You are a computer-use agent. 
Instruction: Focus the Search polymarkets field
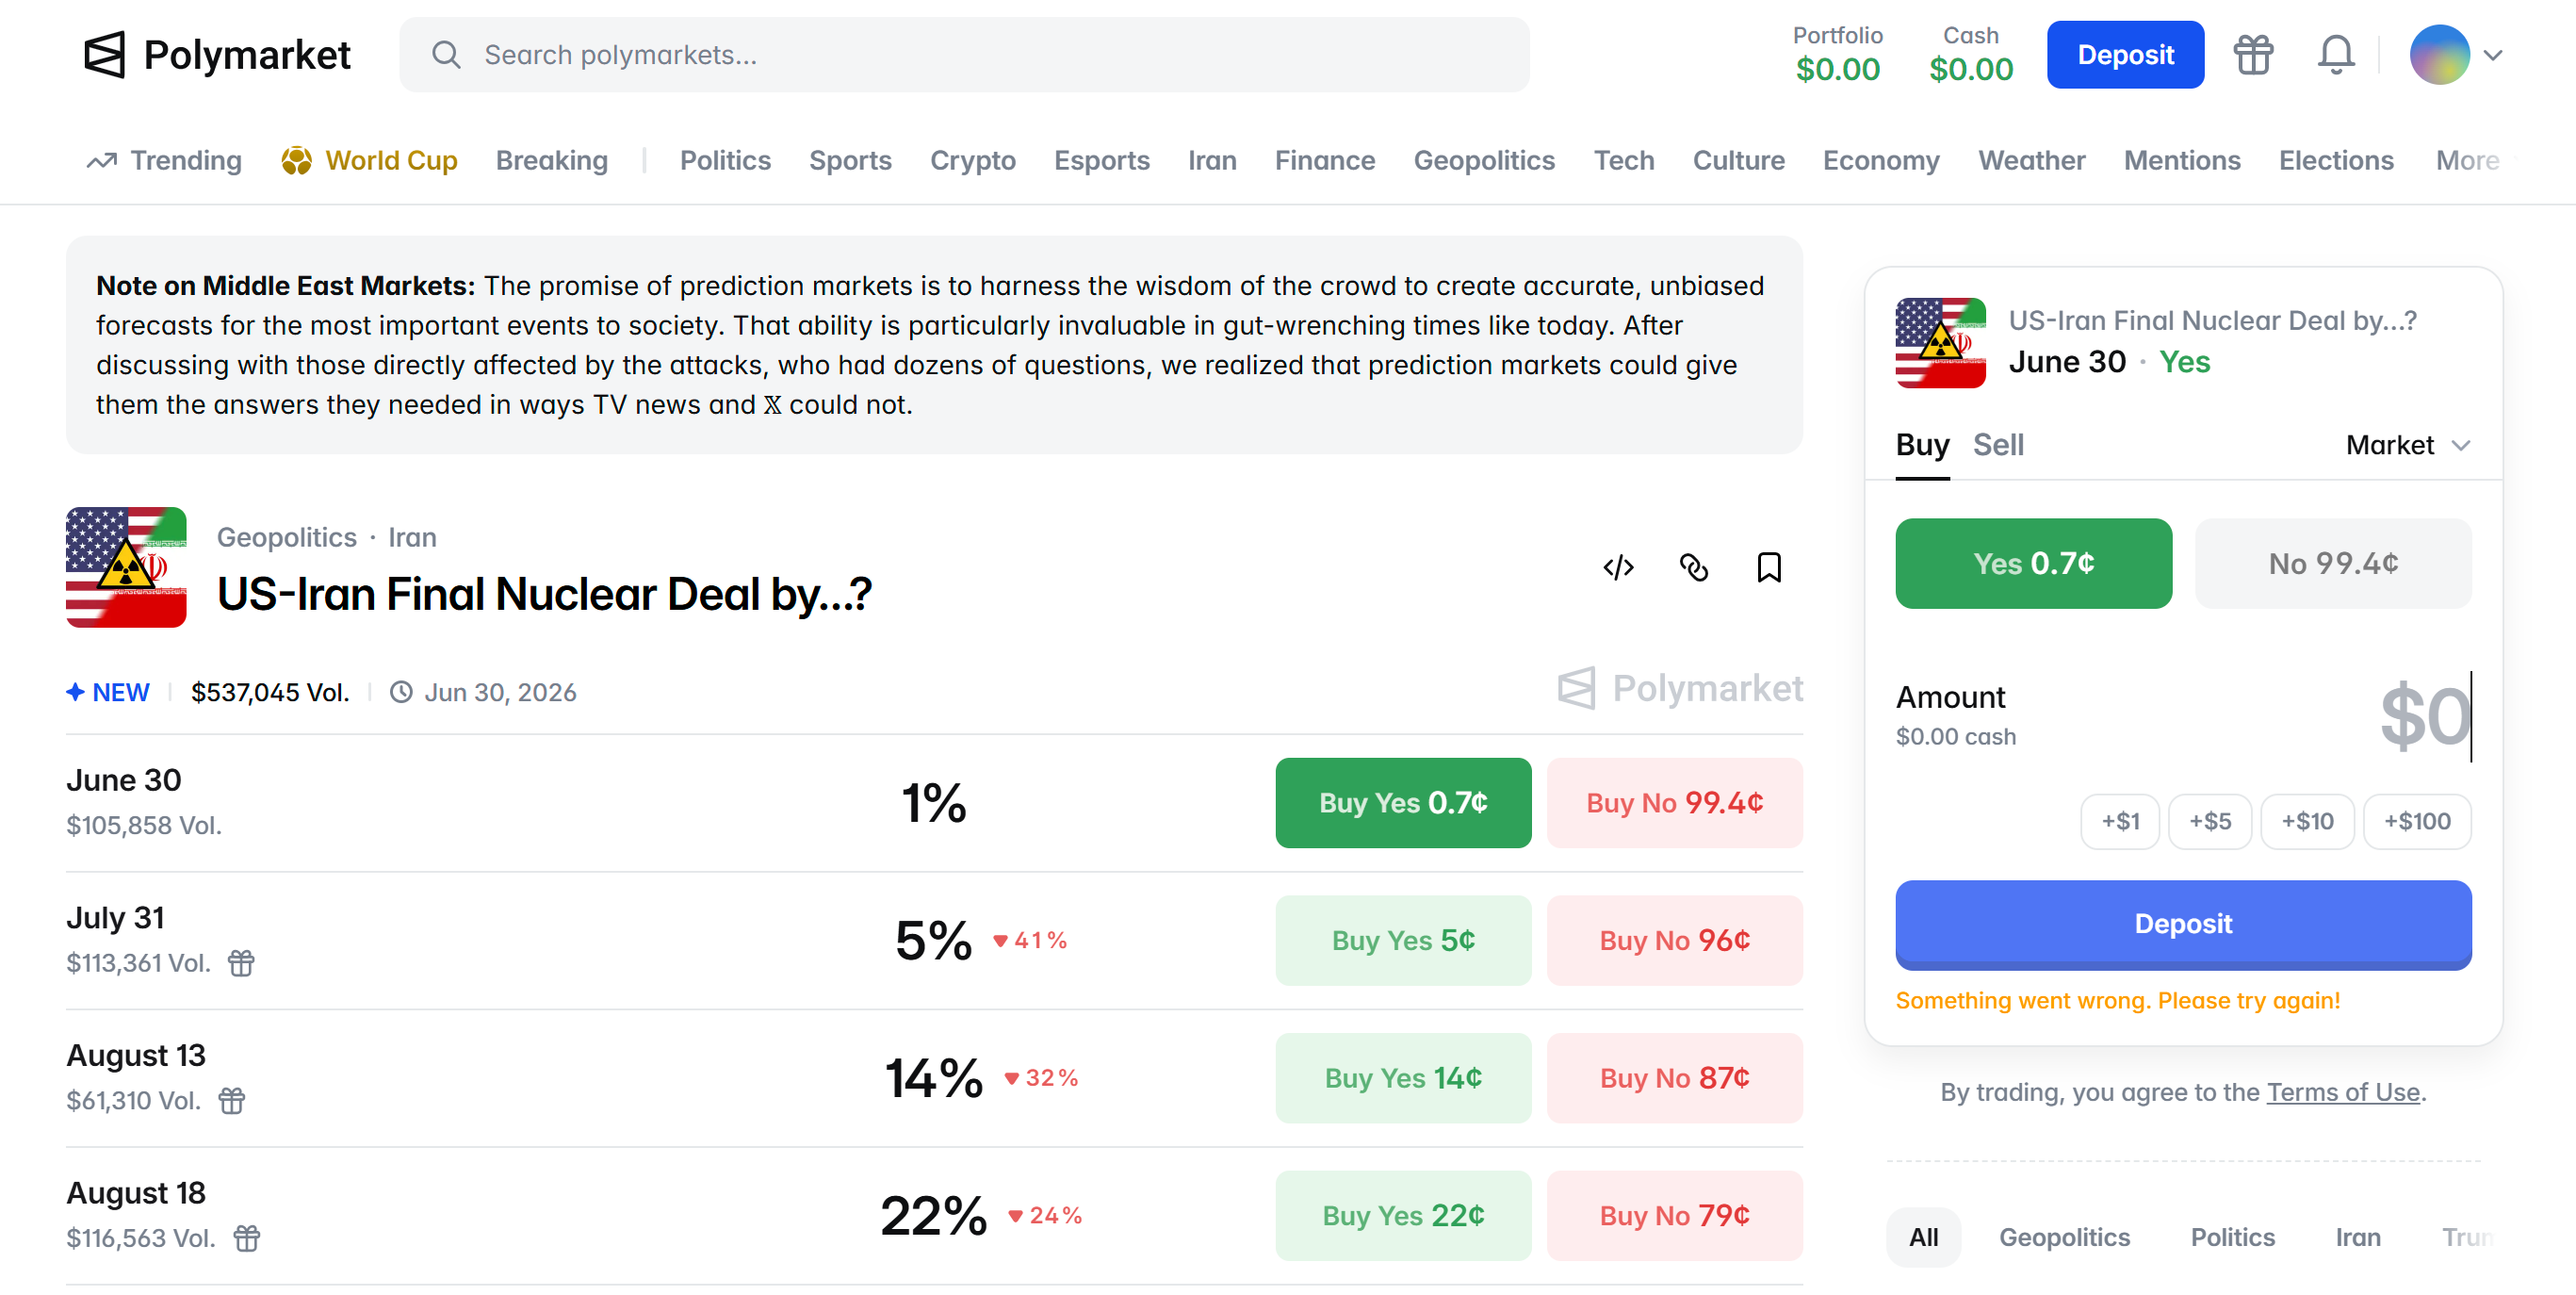(963, 55)
